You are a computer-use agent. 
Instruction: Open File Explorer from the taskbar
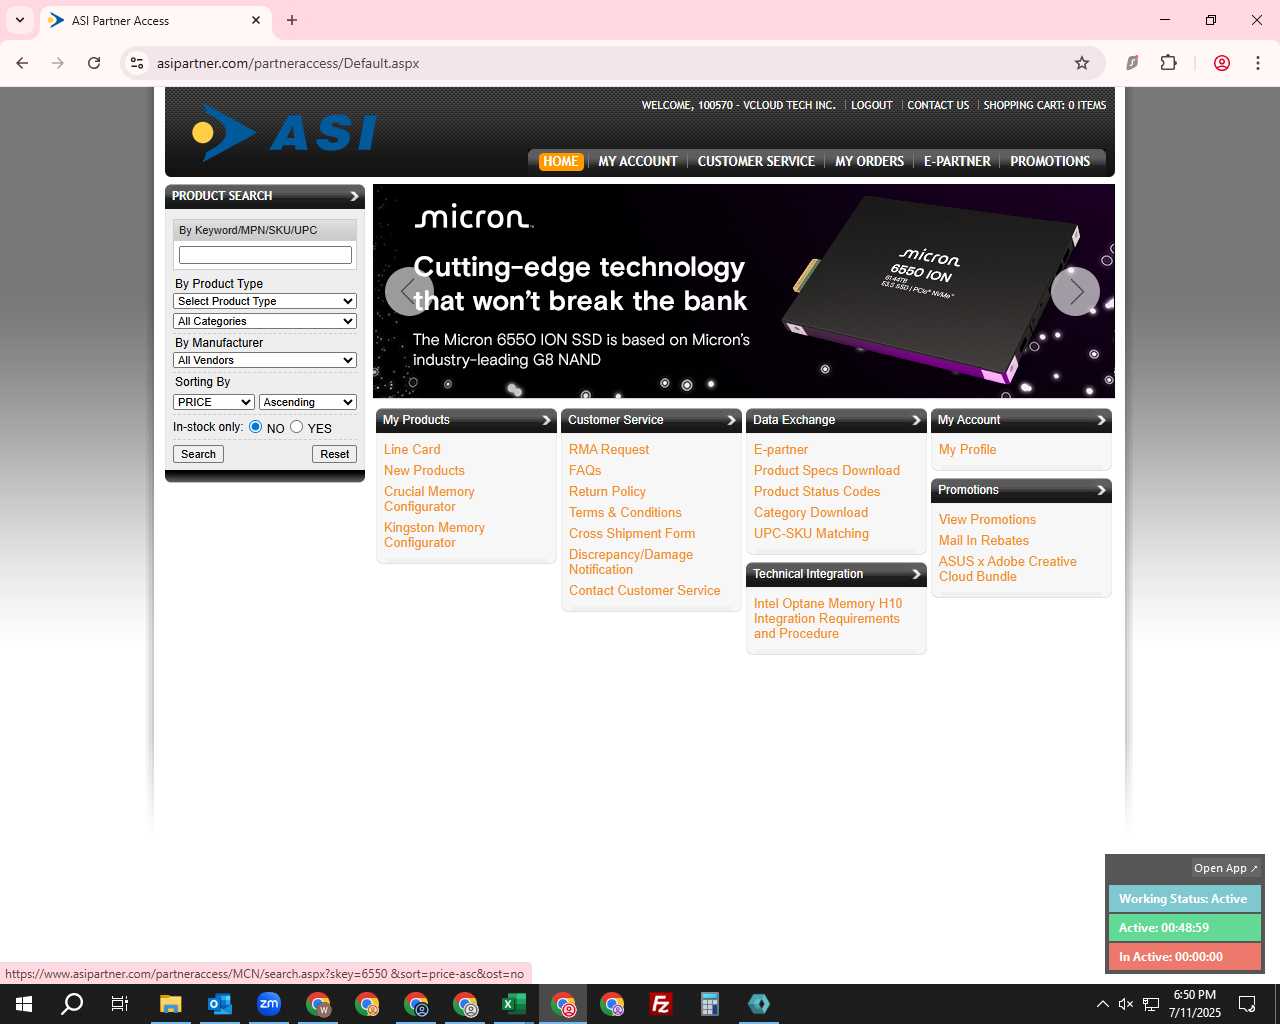(170, 1004)
